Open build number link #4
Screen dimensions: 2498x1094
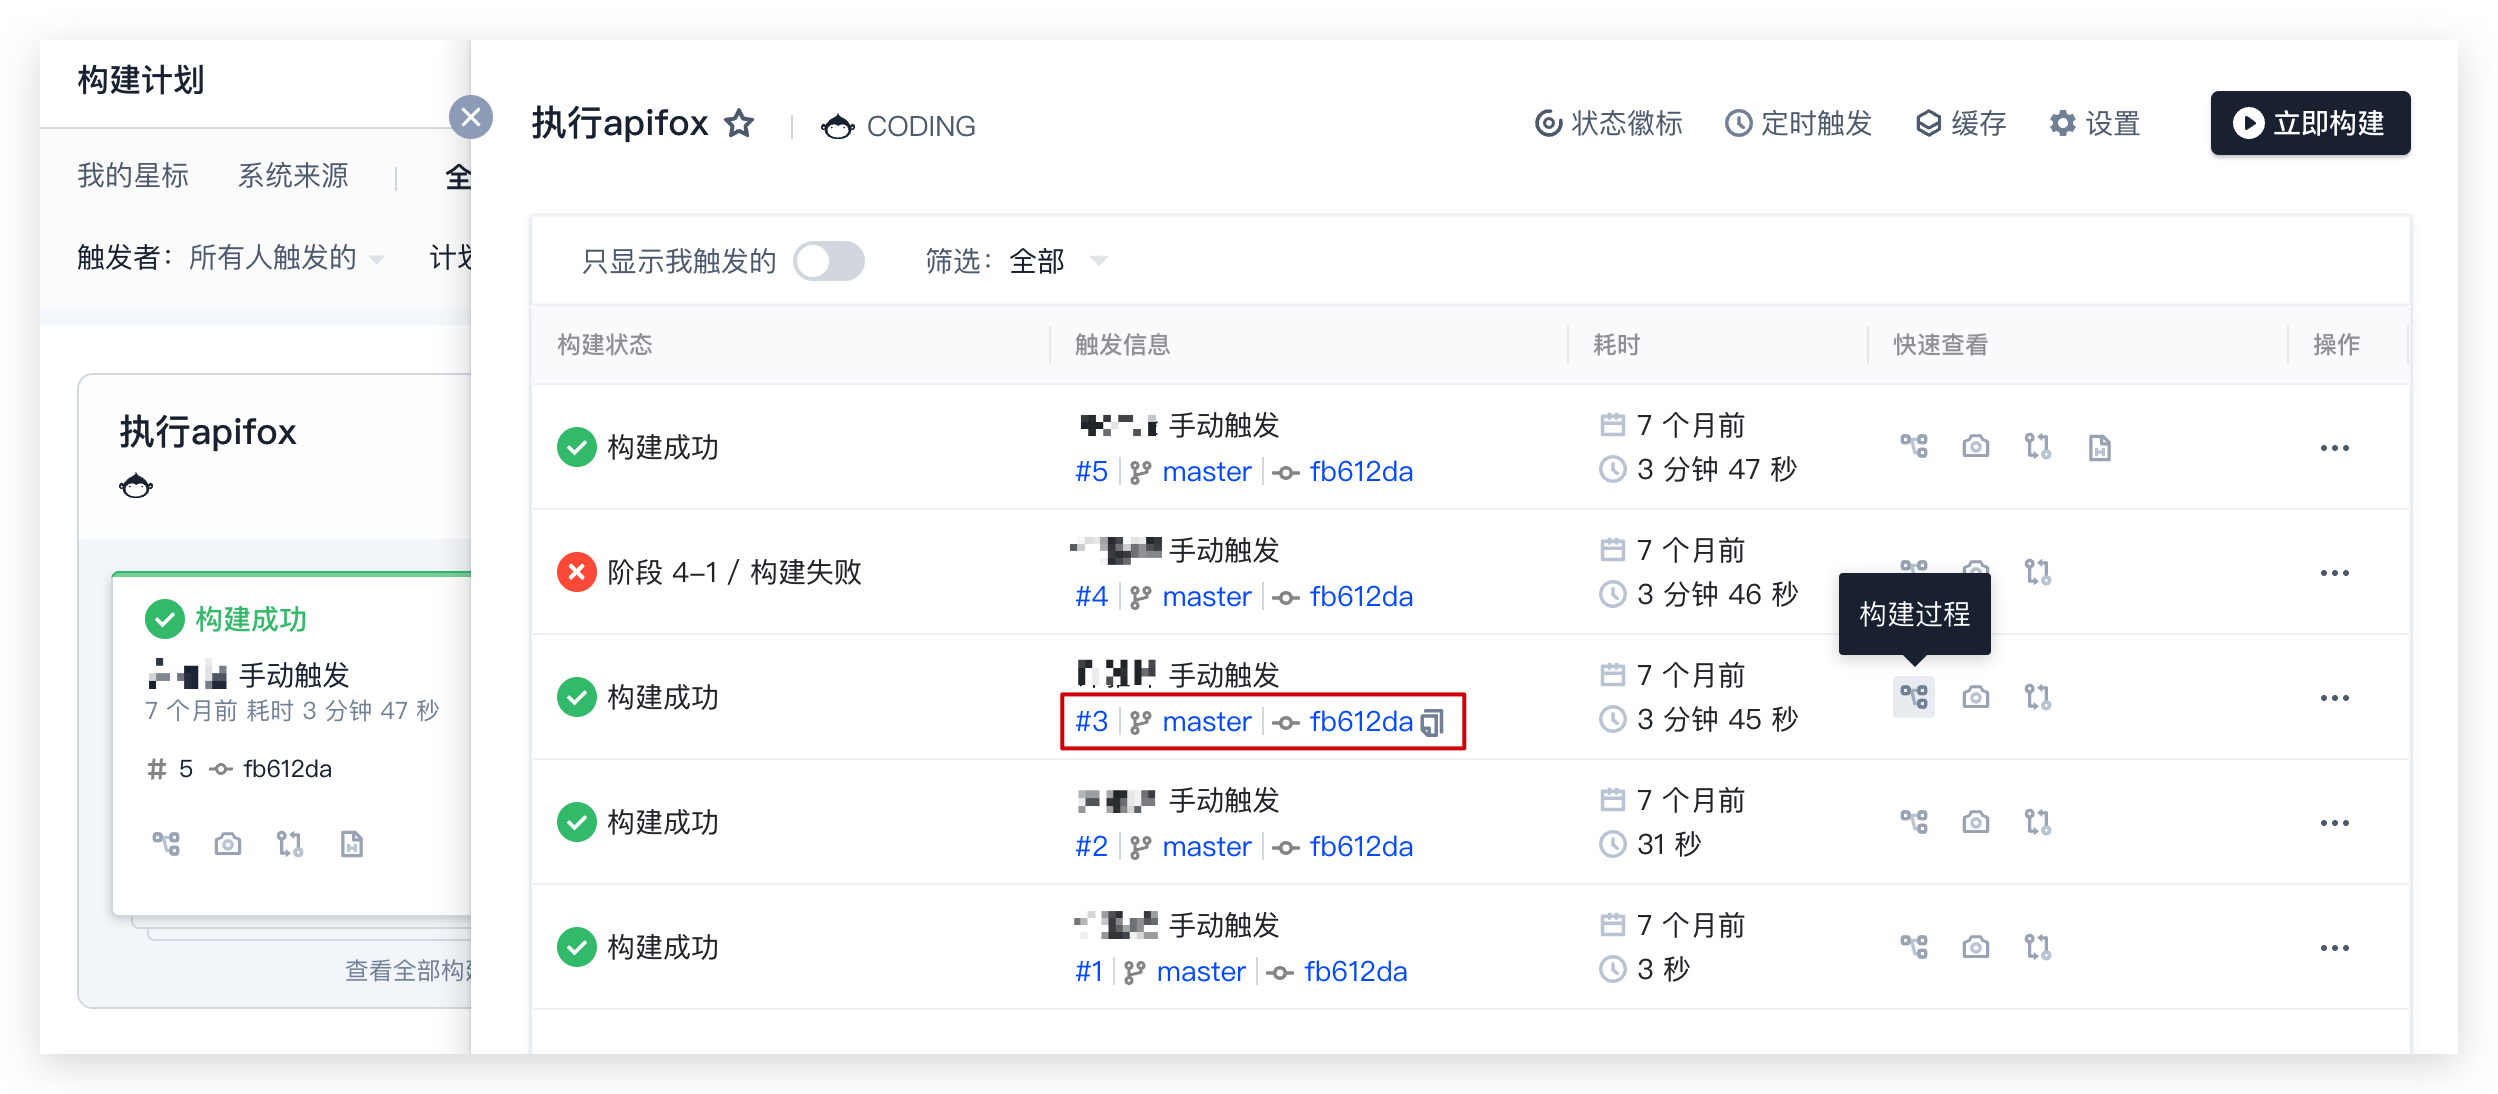click(x=1091, y=596)
